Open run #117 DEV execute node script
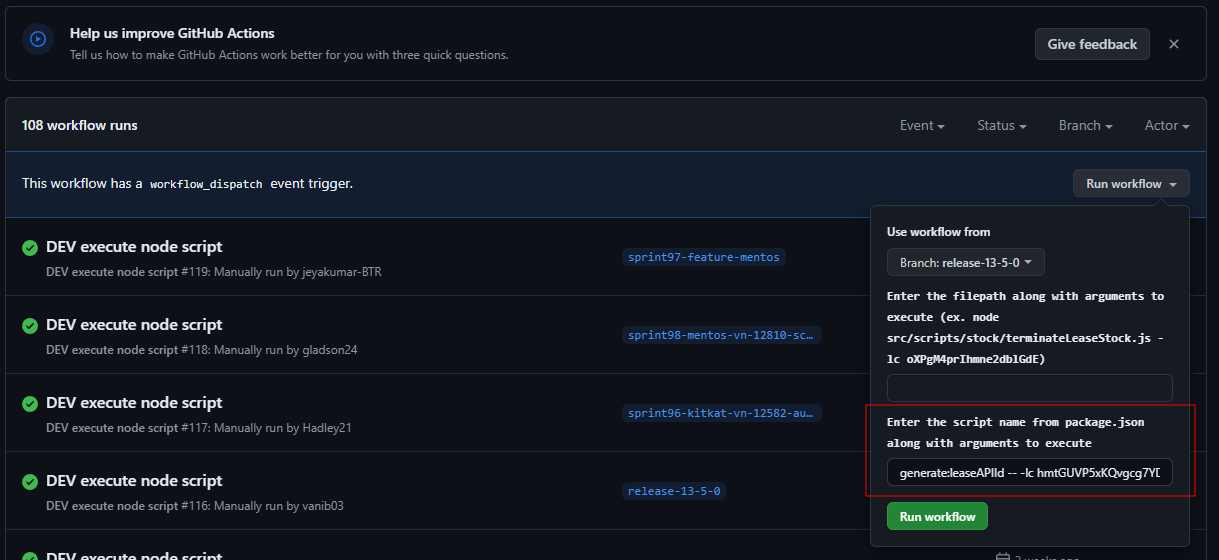1219x560 pixels. pos(134,403)
